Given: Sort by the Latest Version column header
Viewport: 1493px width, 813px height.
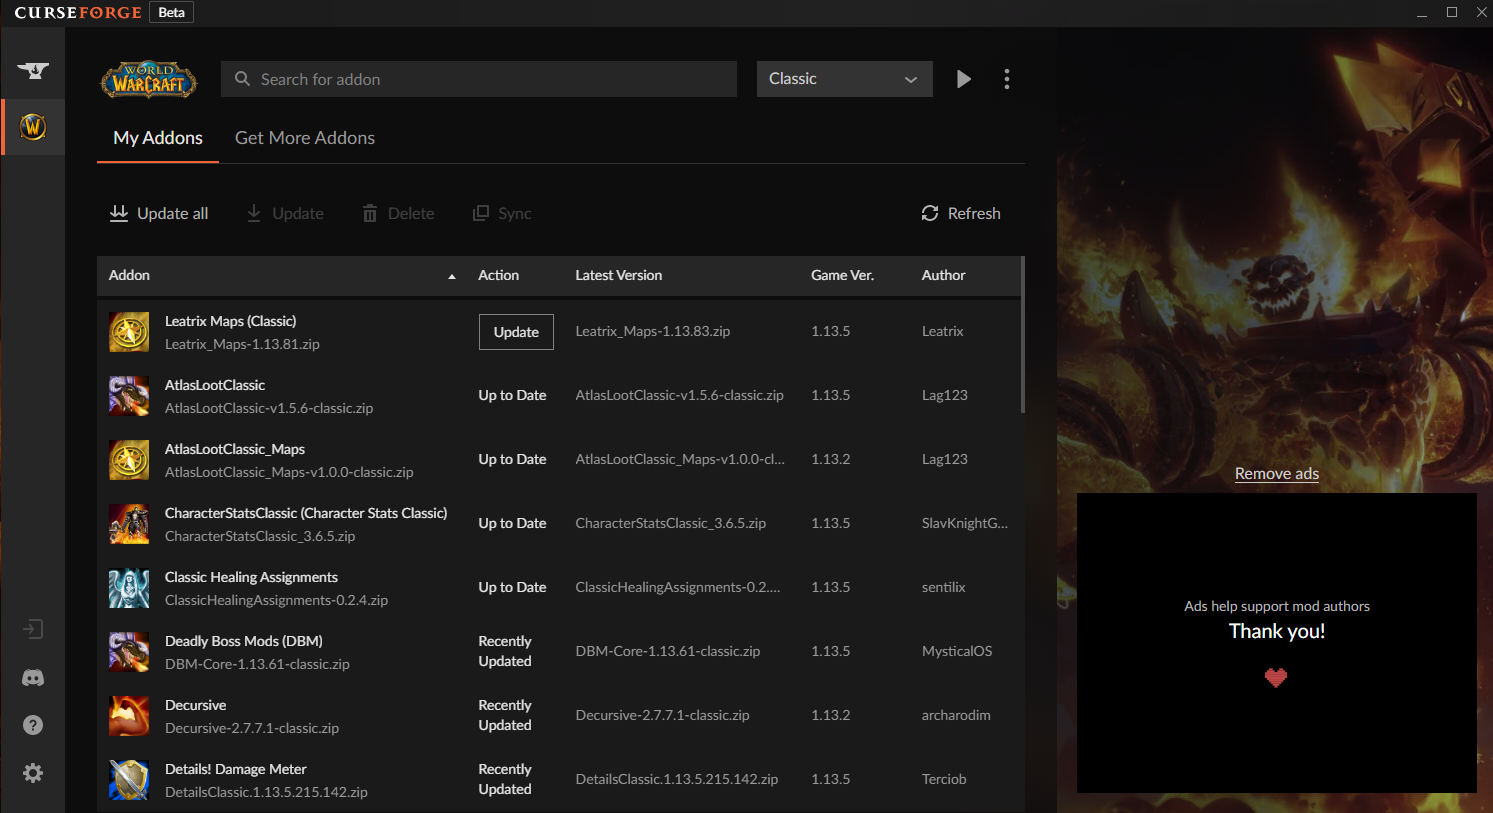Looking at the screenshot, I should coord(618,275).
